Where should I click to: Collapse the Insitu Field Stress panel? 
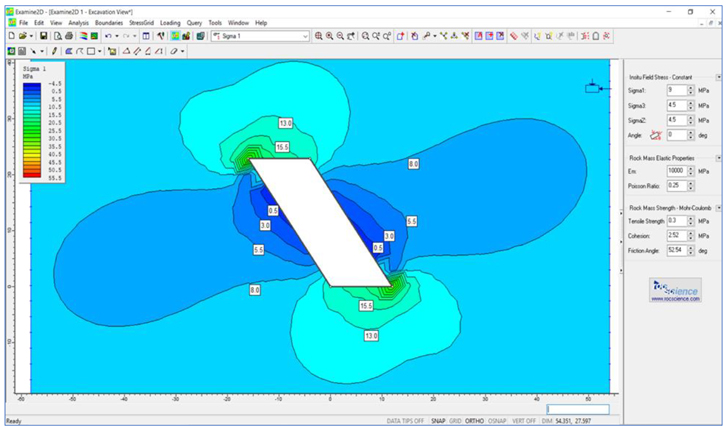(717, 77)
